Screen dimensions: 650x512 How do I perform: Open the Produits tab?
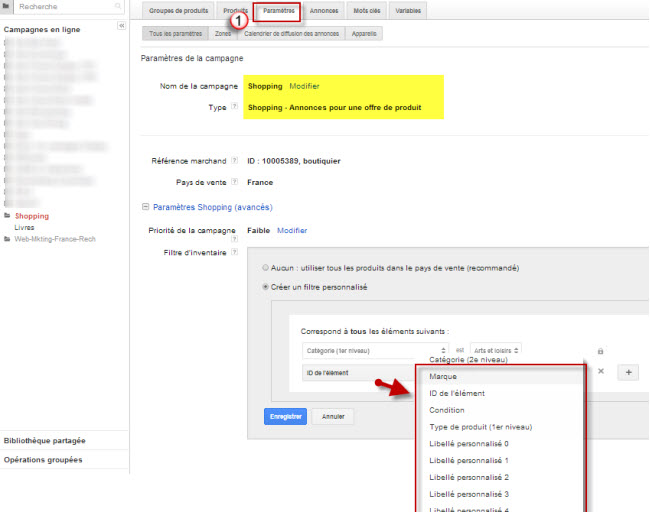235,11
